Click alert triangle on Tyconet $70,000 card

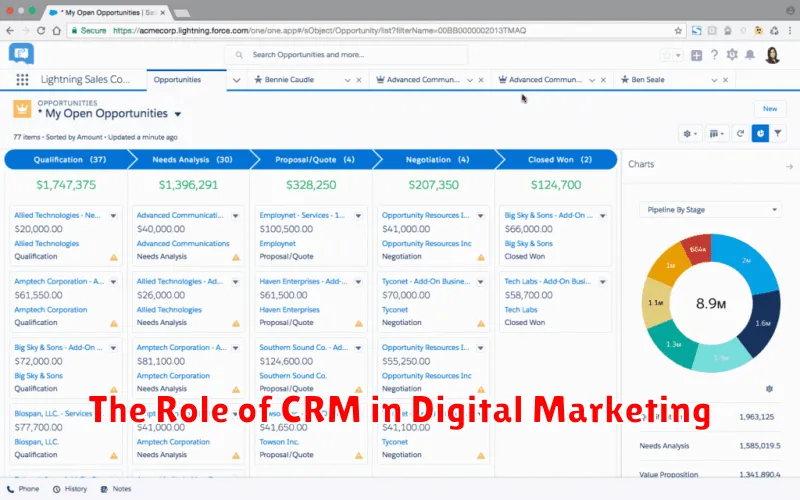pos(481,323)
